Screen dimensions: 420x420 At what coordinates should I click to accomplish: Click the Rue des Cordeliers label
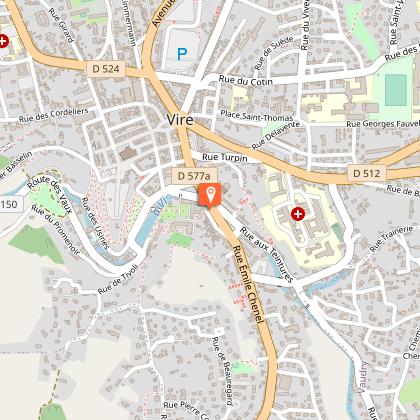(53, 115)
